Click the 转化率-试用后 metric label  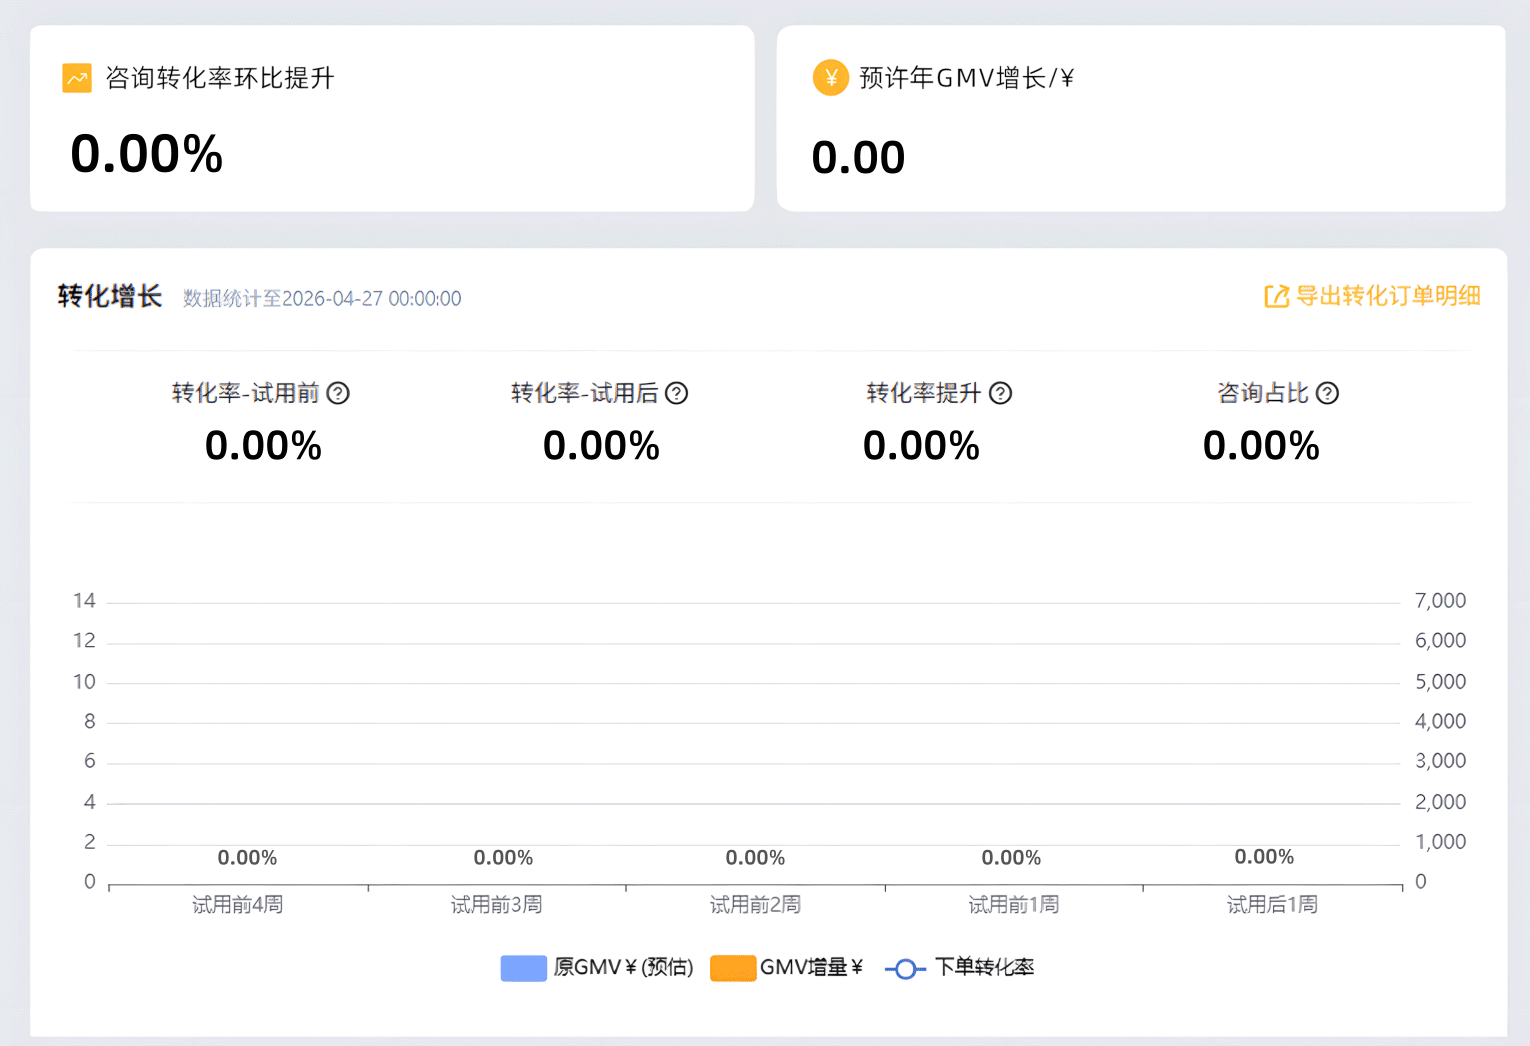click(x=584, y=393)
